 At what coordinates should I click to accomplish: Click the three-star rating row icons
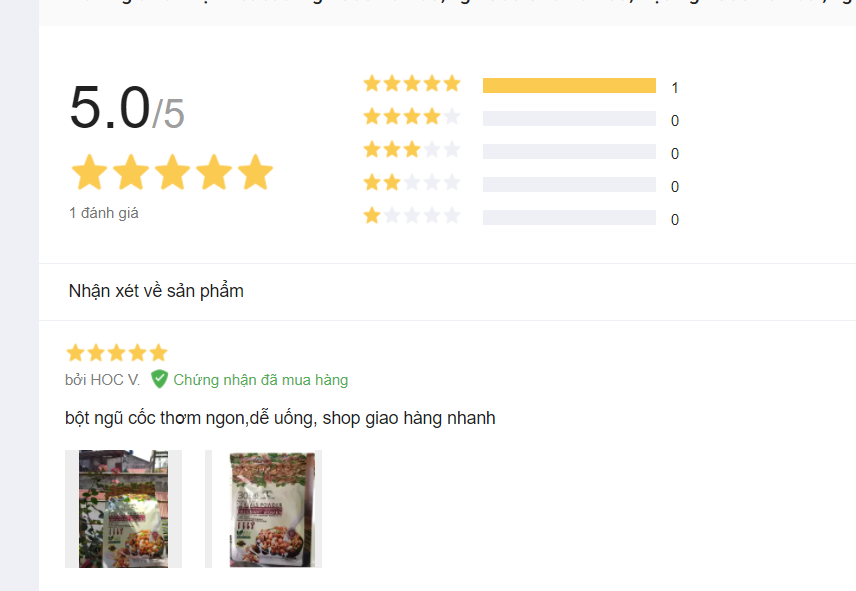tap(411, 150)
